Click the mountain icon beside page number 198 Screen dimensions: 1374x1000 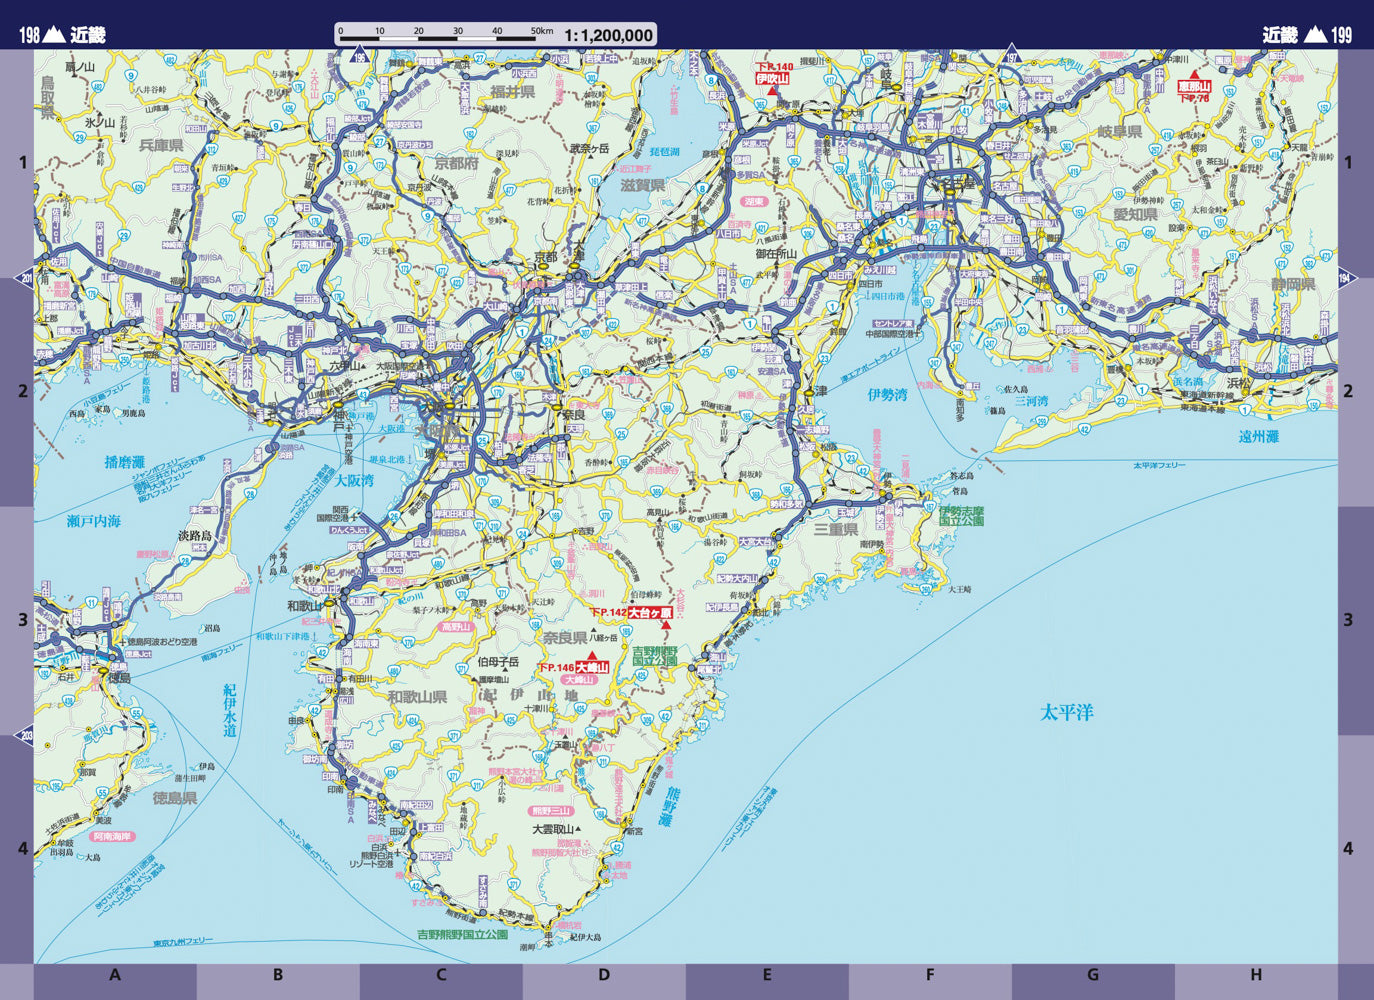(x=54, y=34)
